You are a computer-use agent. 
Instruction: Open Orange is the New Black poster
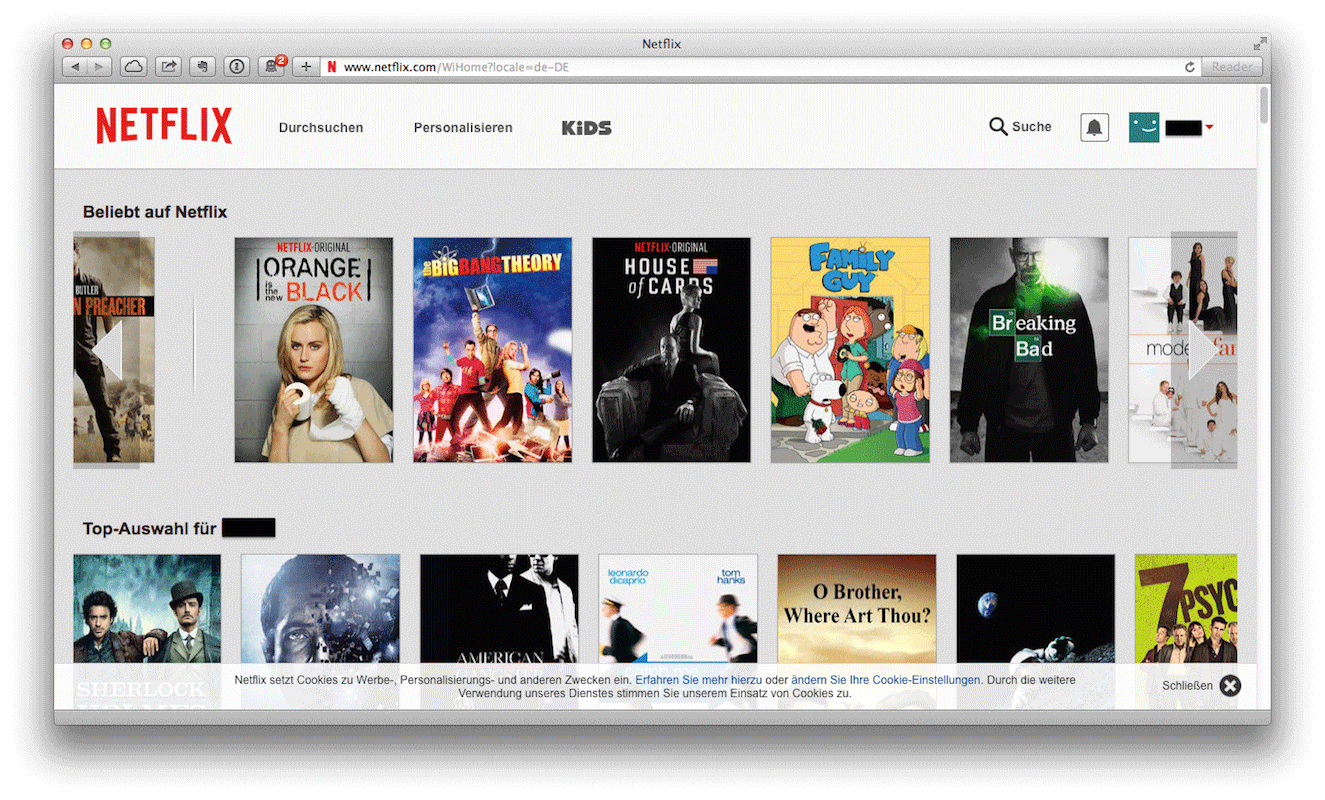click(x=314, y=350)
